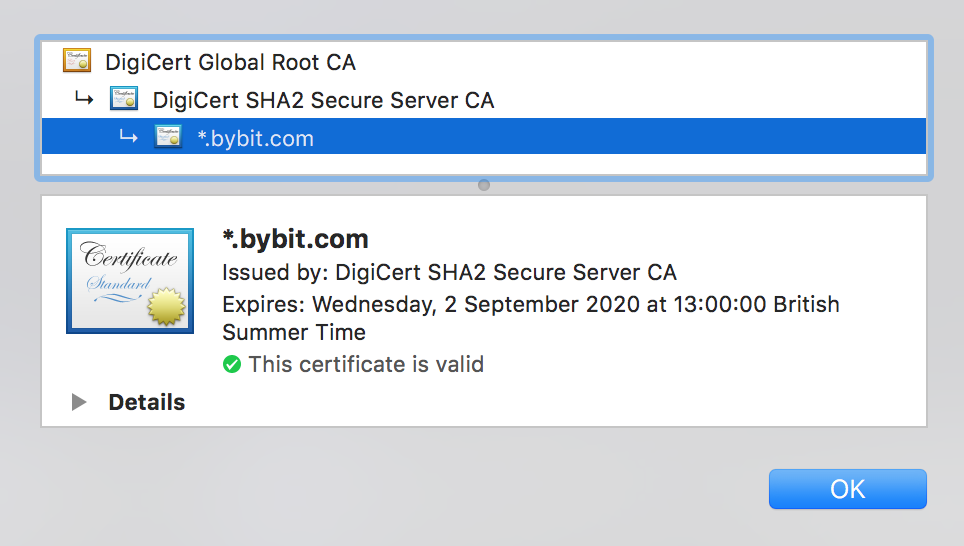Expand the Details disclosure triangle
964x546 pixels.
pyautogui.click(x=79, y=402)
